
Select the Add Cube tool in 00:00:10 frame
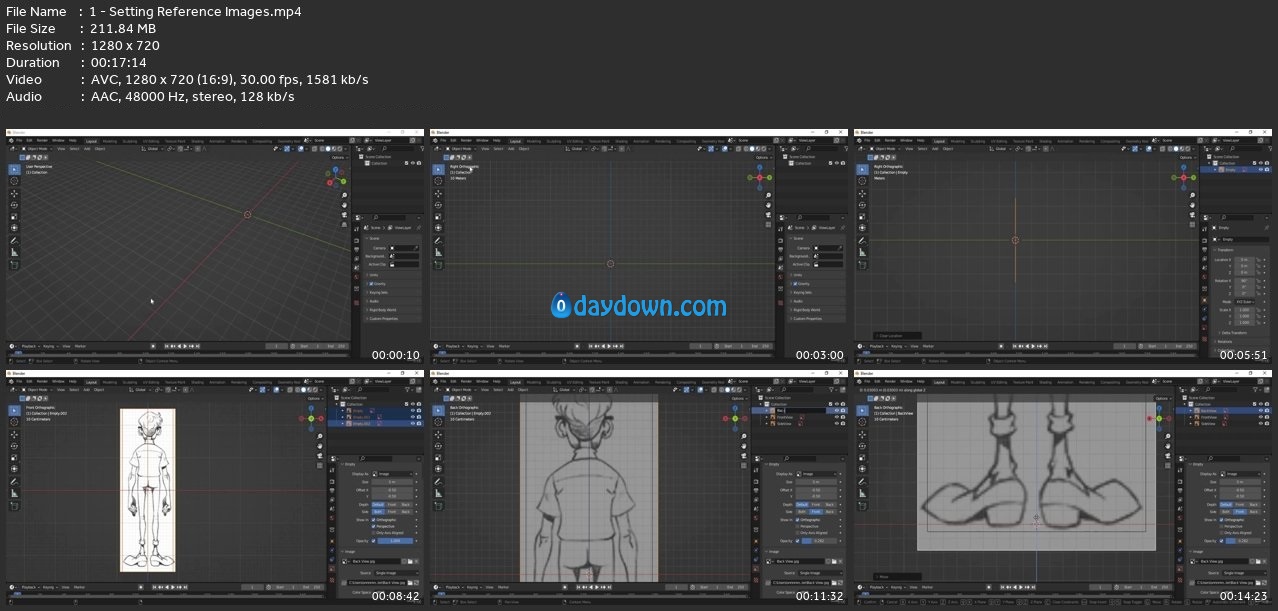click(14, 265)
